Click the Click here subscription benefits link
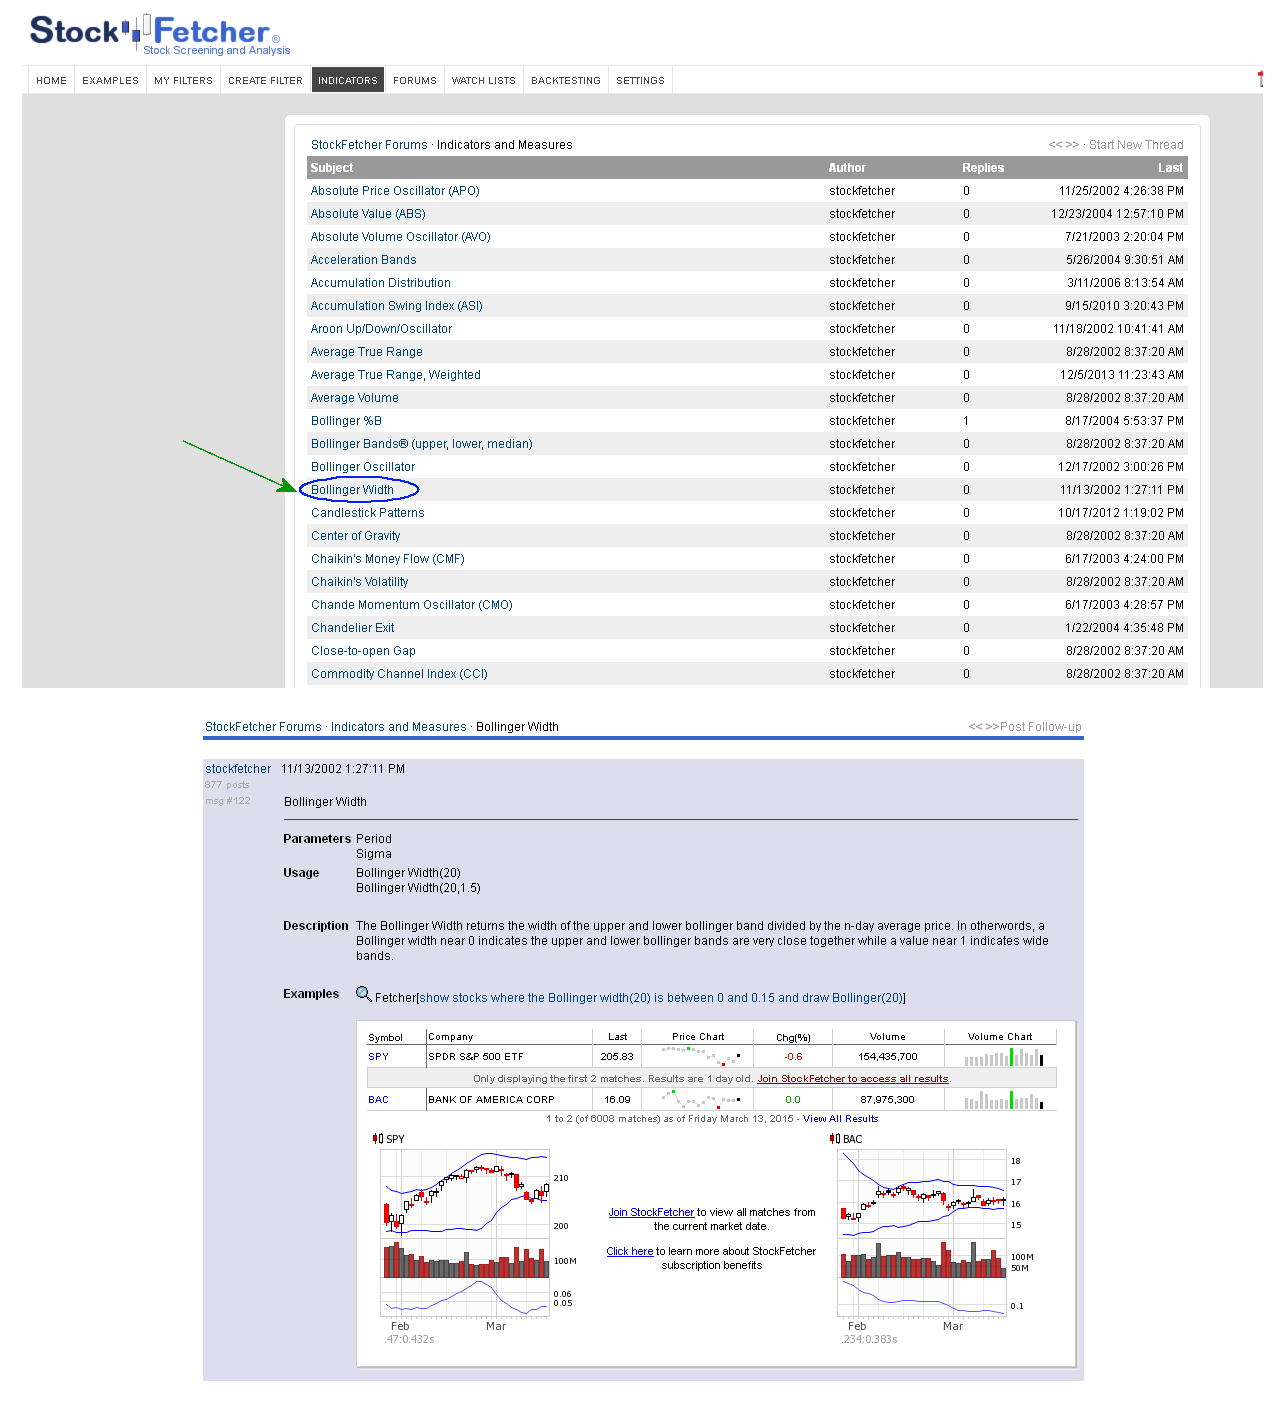Screen dimensions: 1276x1401 (630, 1251)
